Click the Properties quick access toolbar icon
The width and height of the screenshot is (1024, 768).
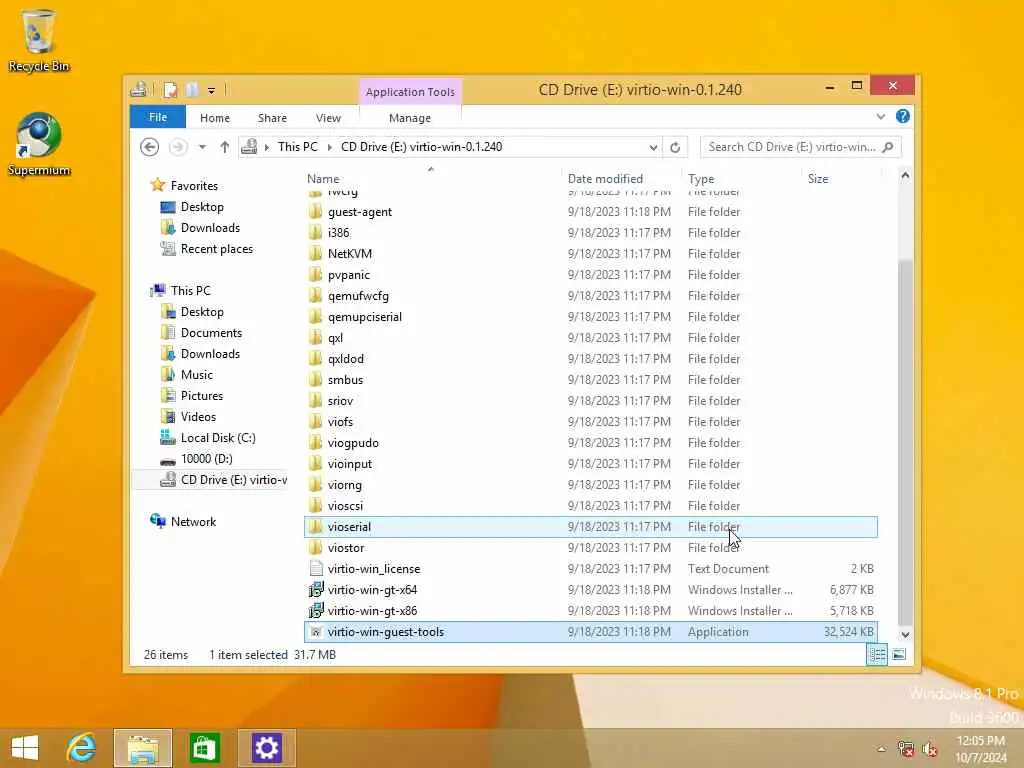click(170, 90)
